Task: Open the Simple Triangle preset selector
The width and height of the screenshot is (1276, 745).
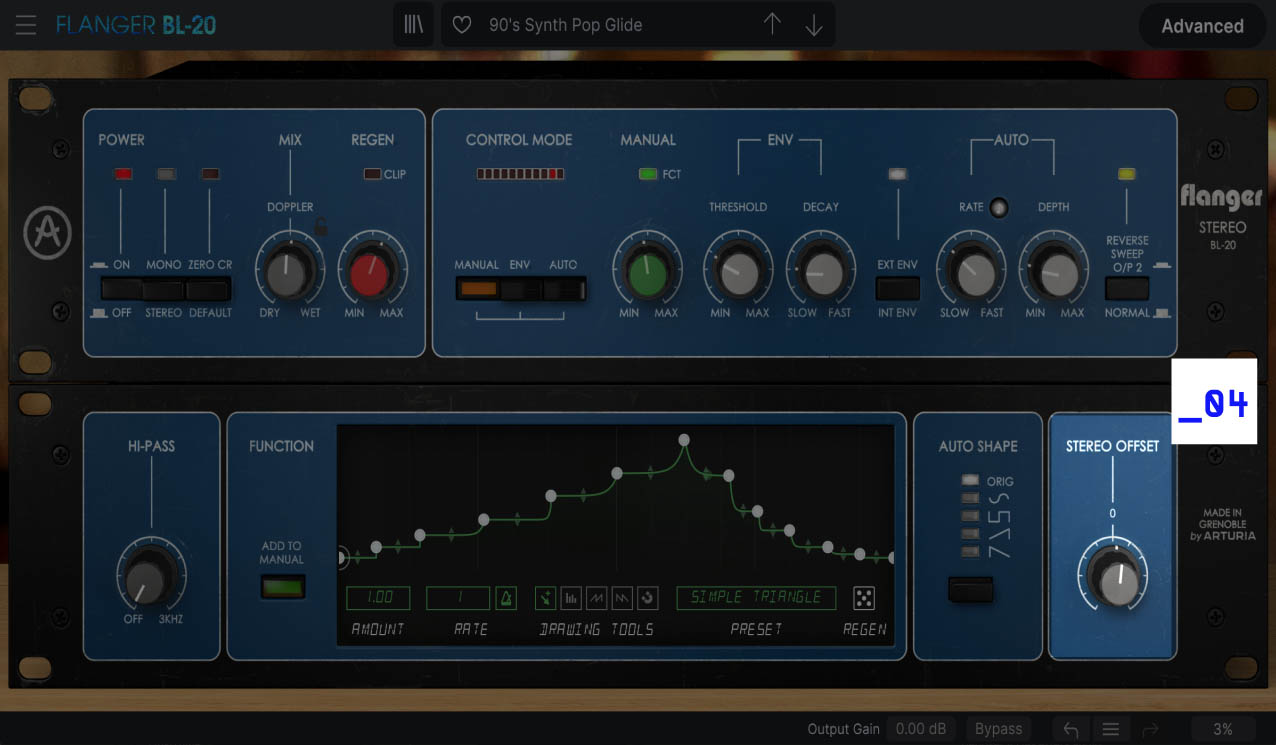Action: 756,597
